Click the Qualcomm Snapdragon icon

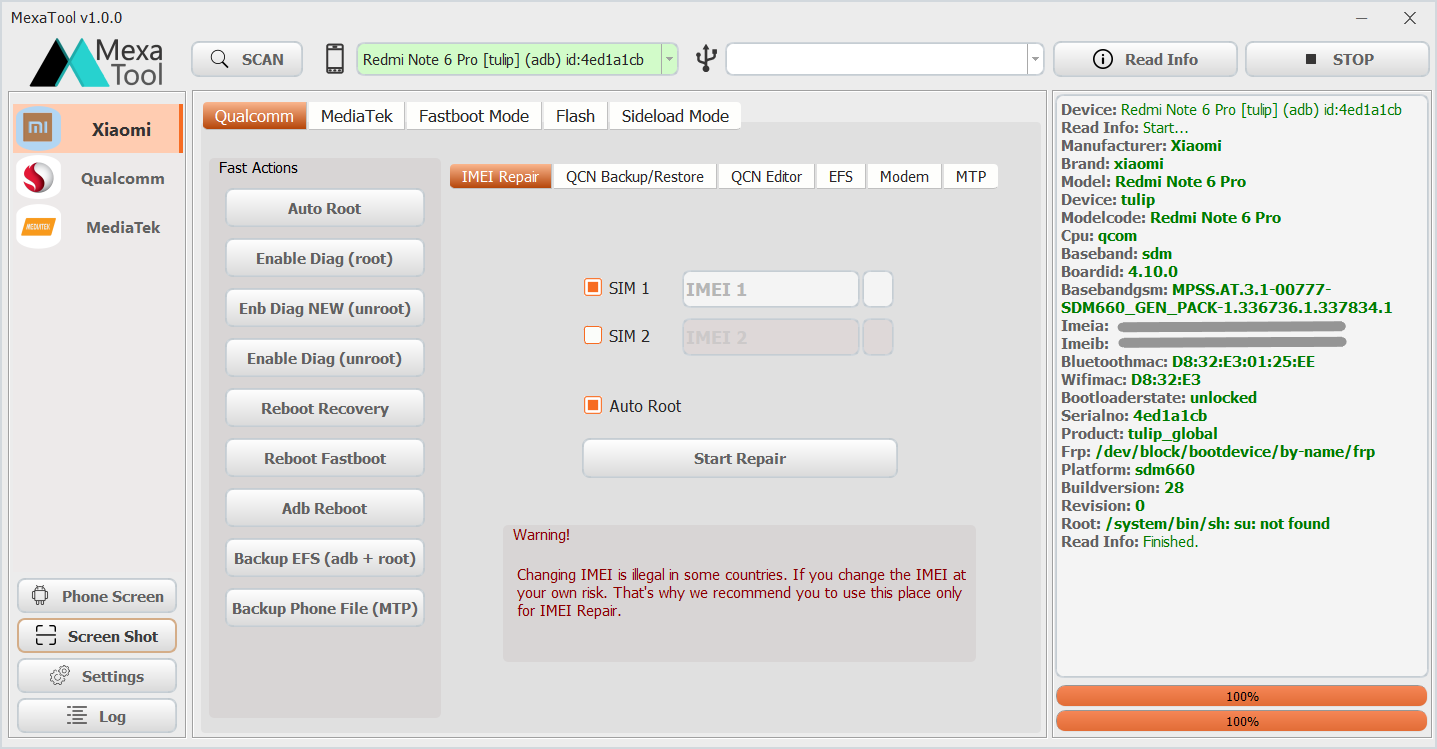click(39, 178)
